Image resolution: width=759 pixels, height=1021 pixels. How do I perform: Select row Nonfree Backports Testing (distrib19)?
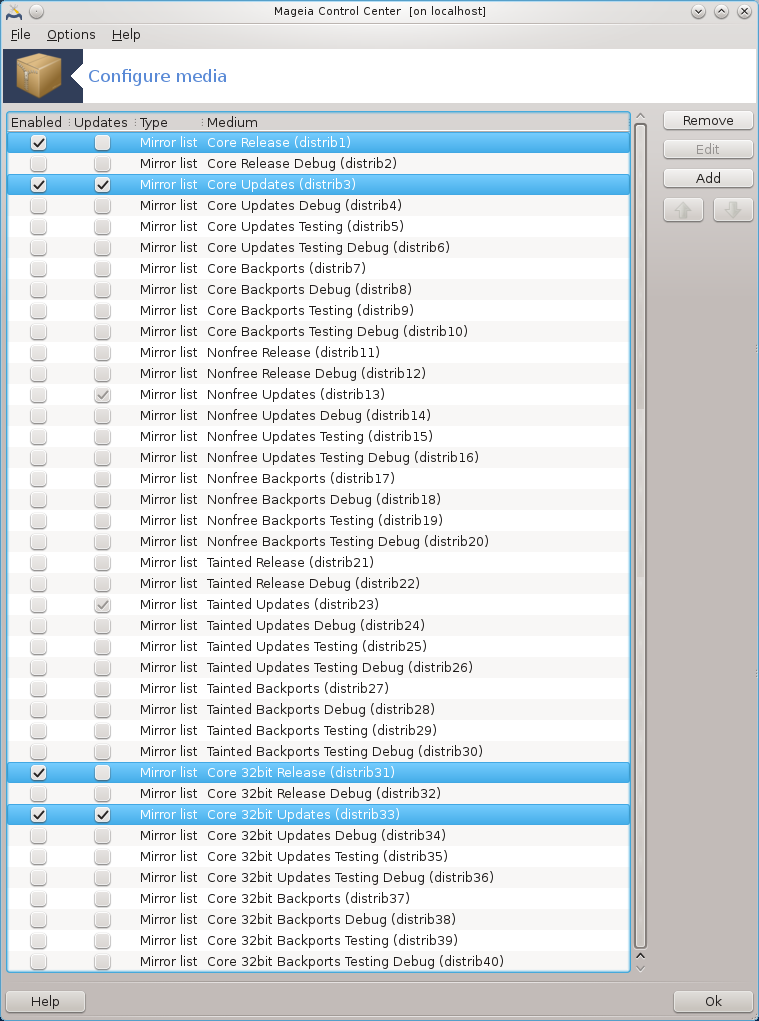[318, 520]
